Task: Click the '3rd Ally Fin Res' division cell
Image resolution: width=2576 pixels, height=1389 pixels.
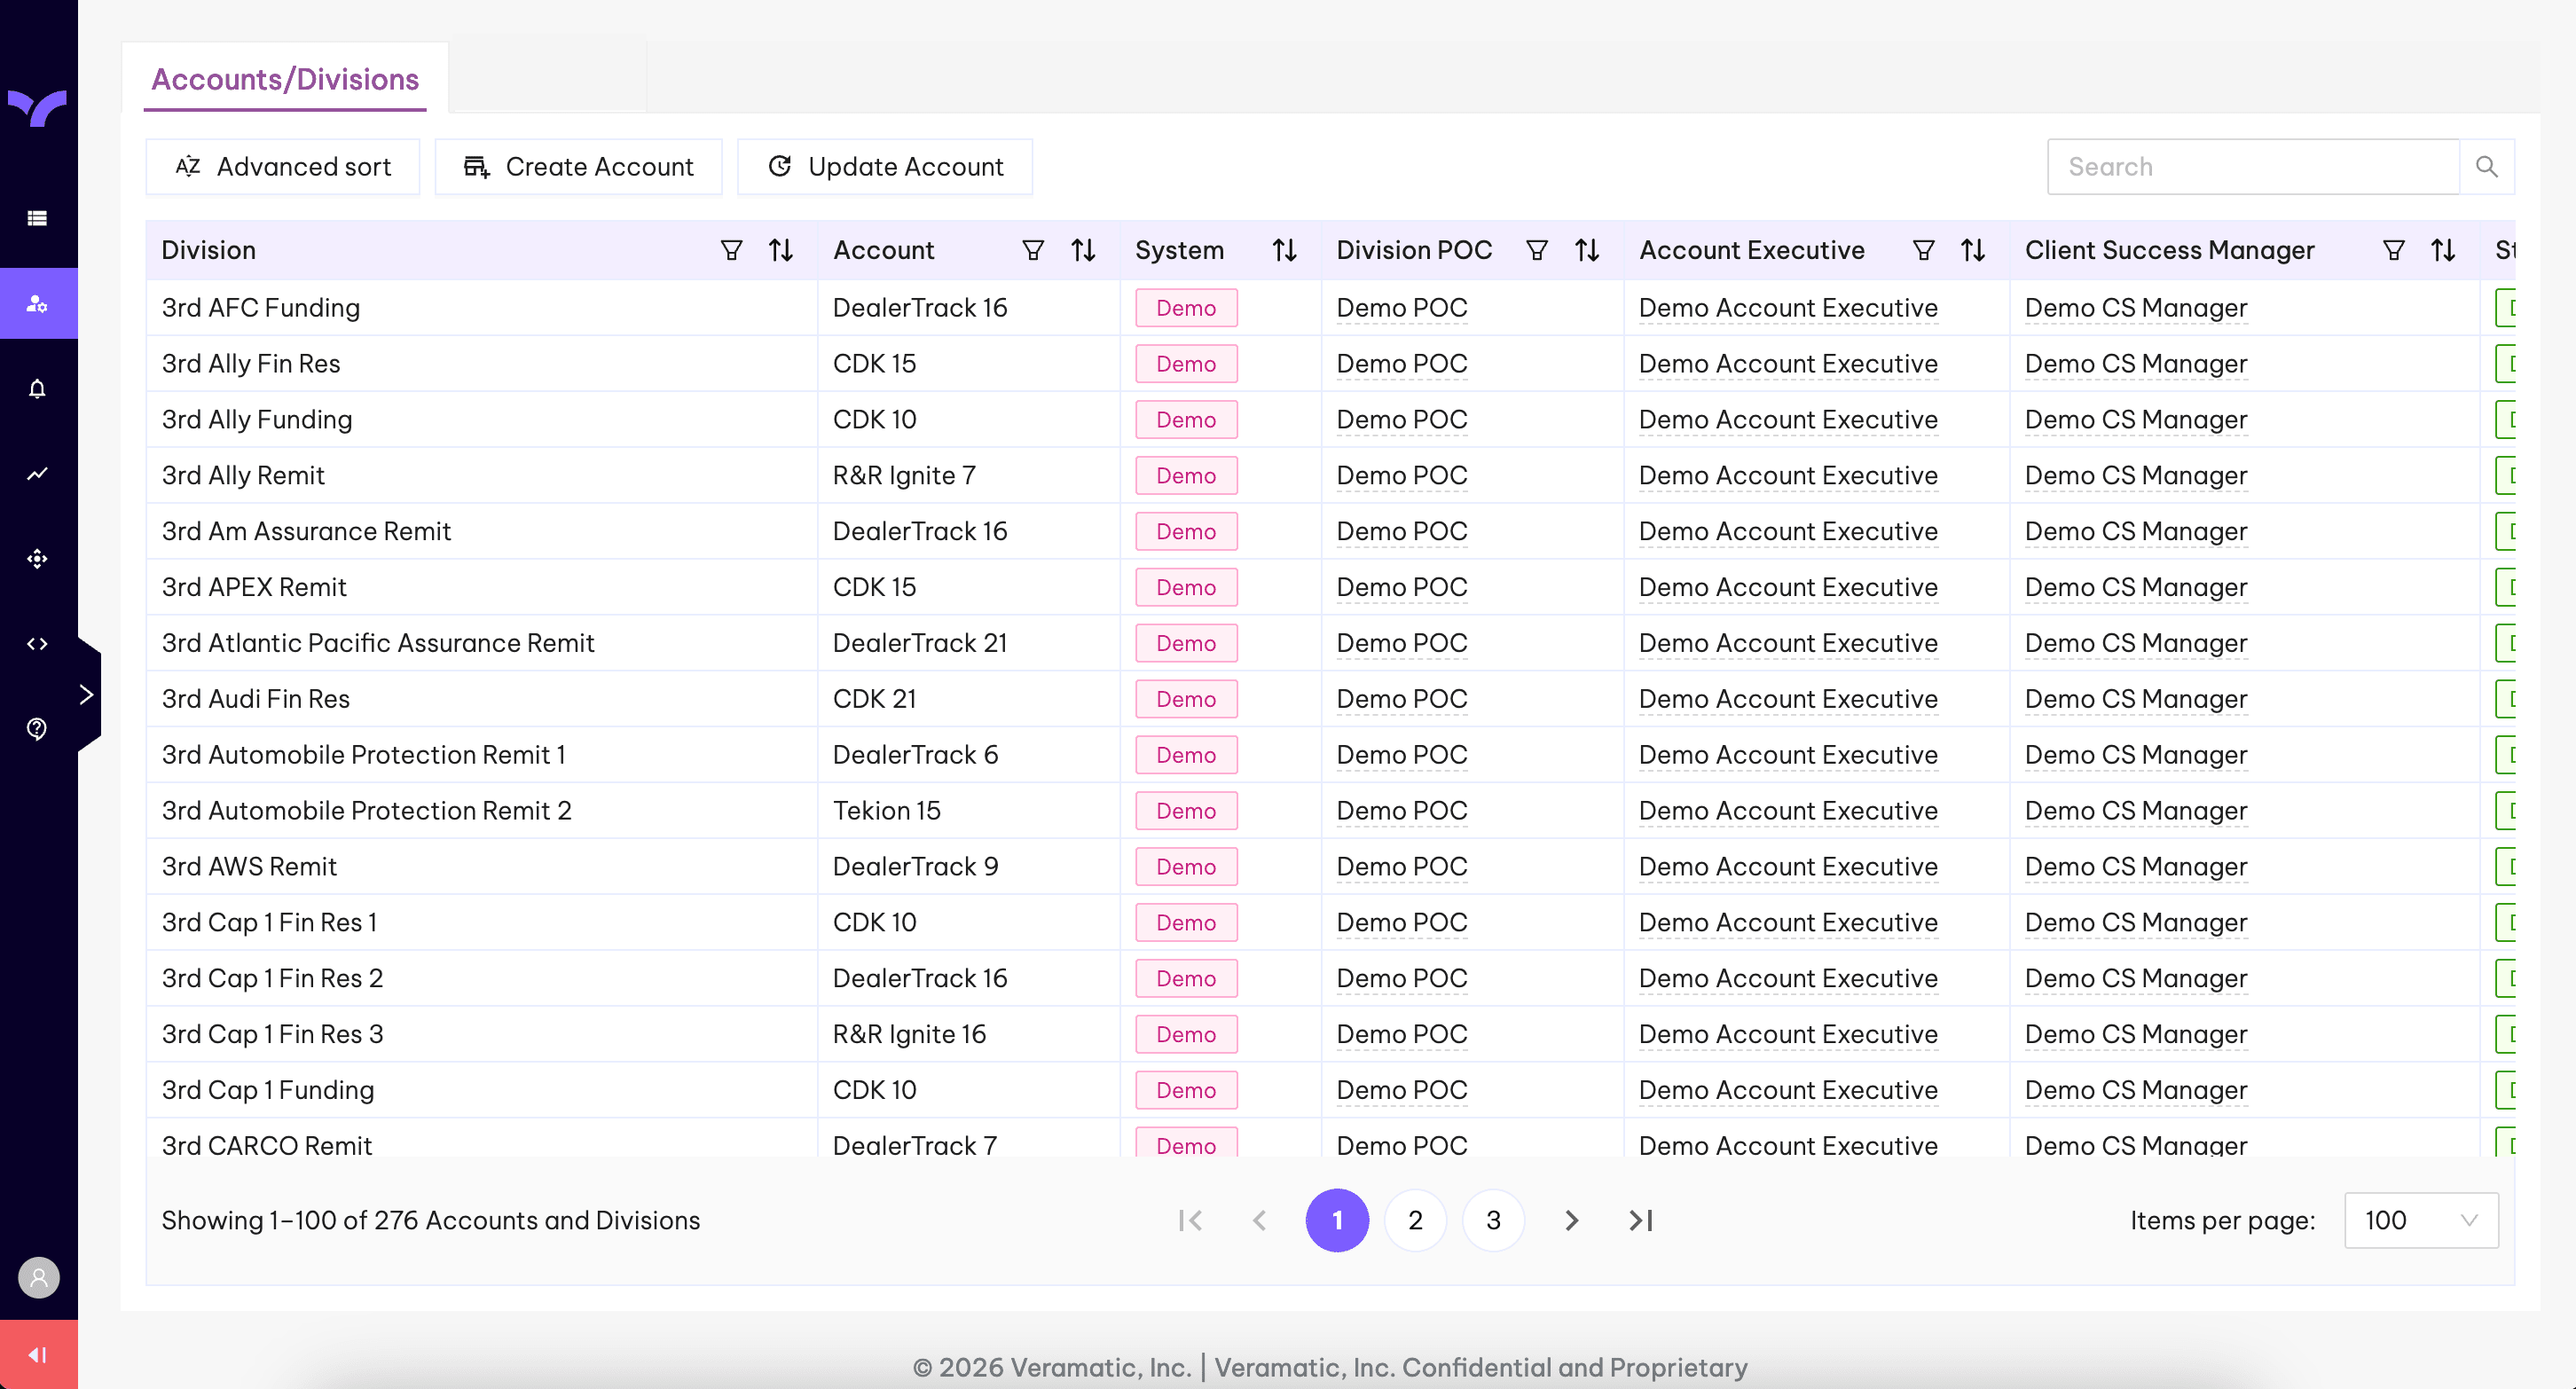Action: coord(482,364)
